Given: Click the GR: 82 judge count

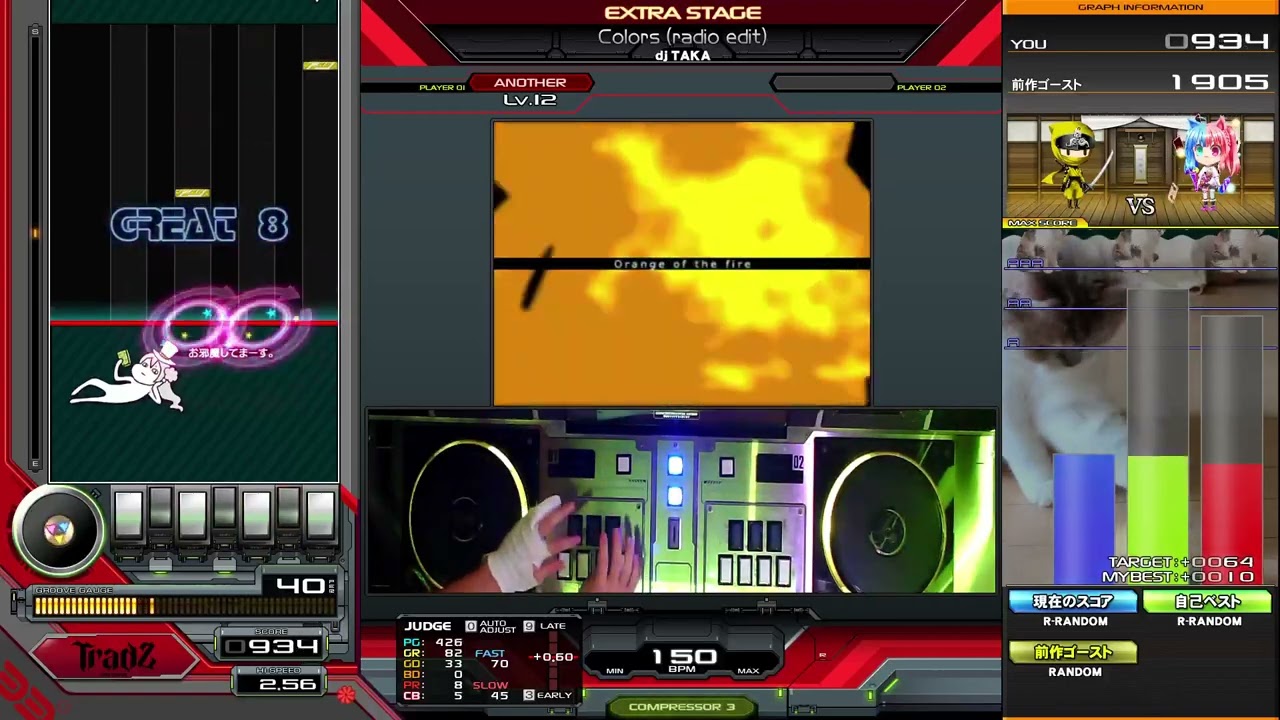Looking at the screenshot, I should [433, 653].
